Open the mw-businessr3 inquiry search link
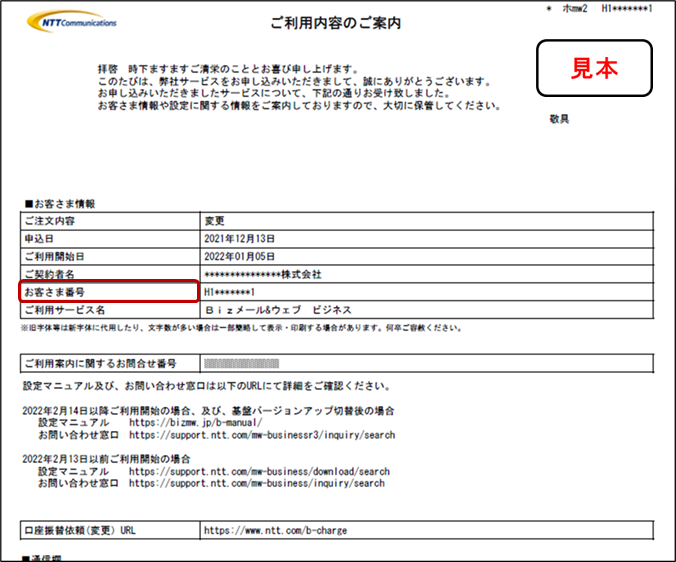 [261, 435]
